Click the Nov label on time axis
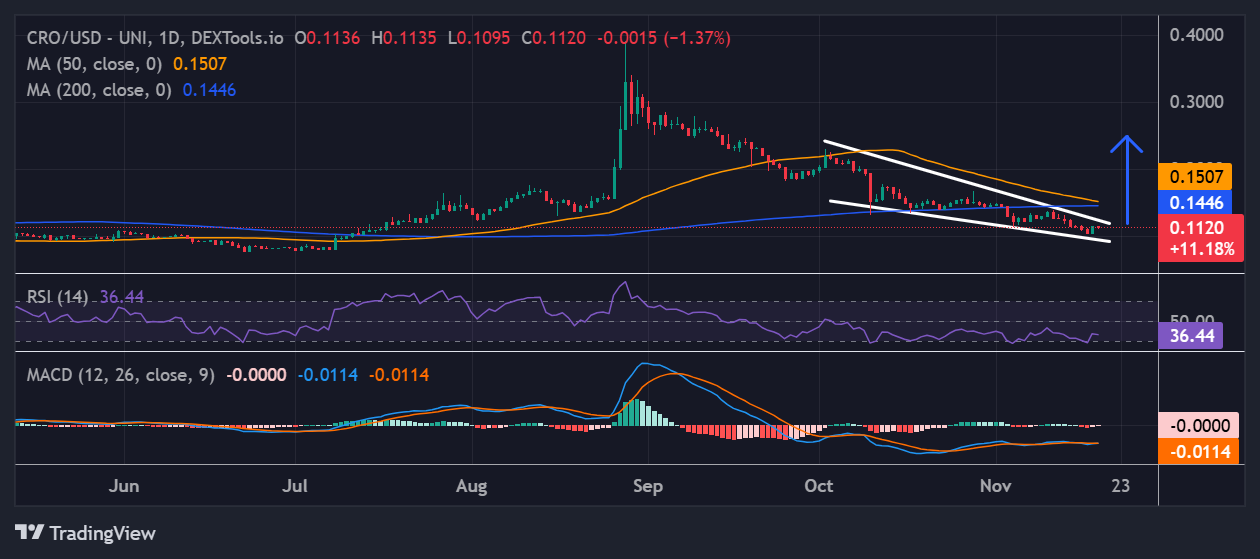Image resolution: width=1260 pixels, height=559 pixels. 995,486
